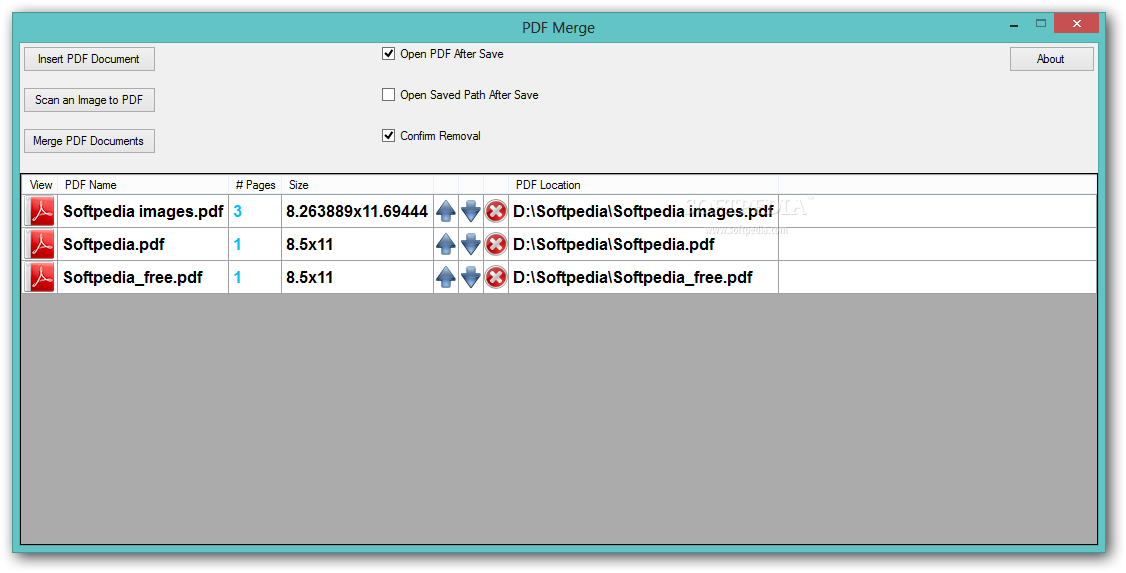The width and height of the screenshot is (1126, 573).
Task: Remove Softpedia images.pdf with red X
Action: point(495,211)
